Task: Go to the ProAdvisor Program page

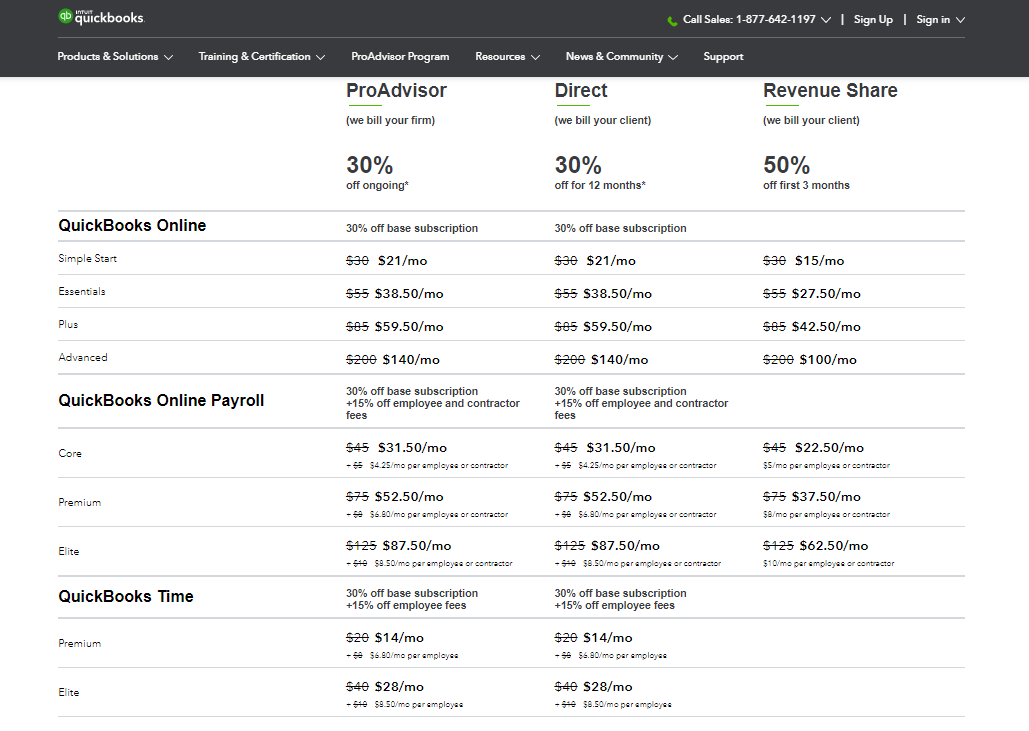Action: tap(400, 57)
